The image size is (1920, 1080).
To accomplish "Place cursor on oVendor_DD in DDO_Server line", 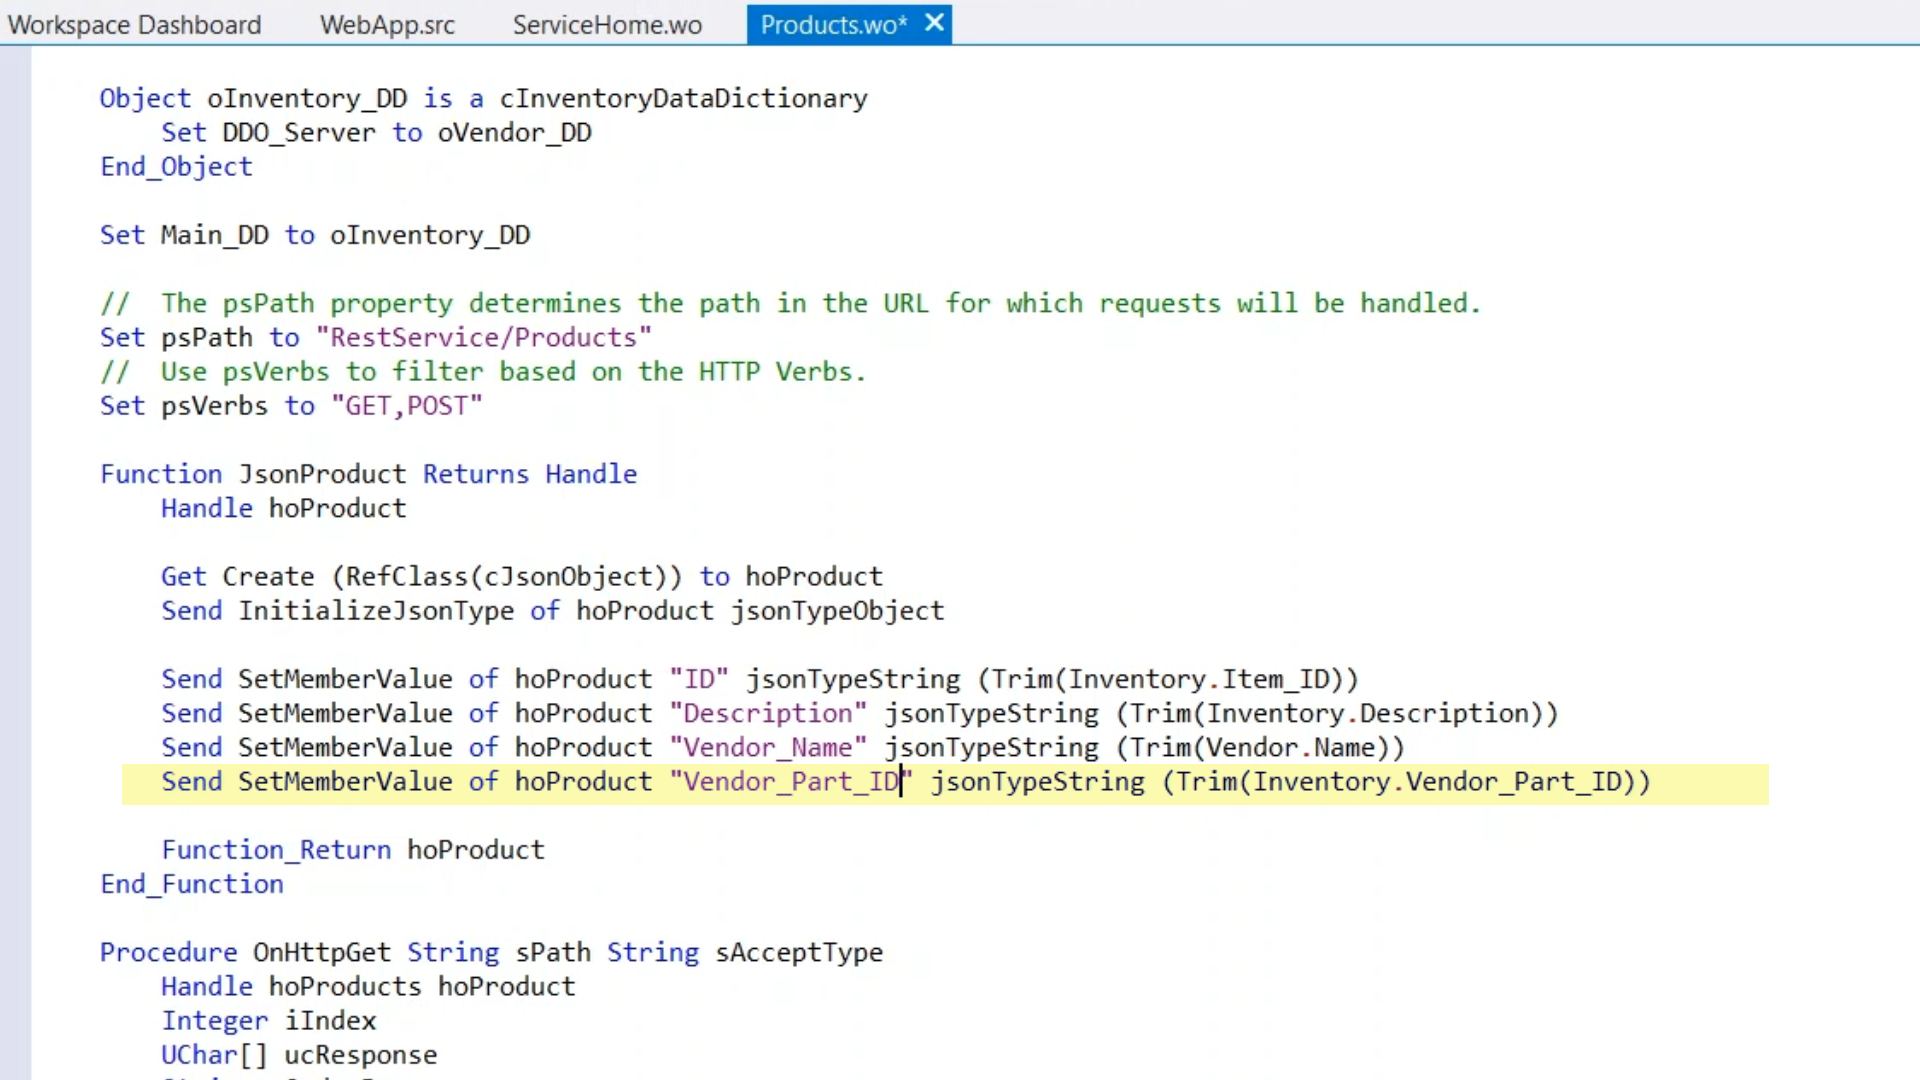I will tap(514, 133).
